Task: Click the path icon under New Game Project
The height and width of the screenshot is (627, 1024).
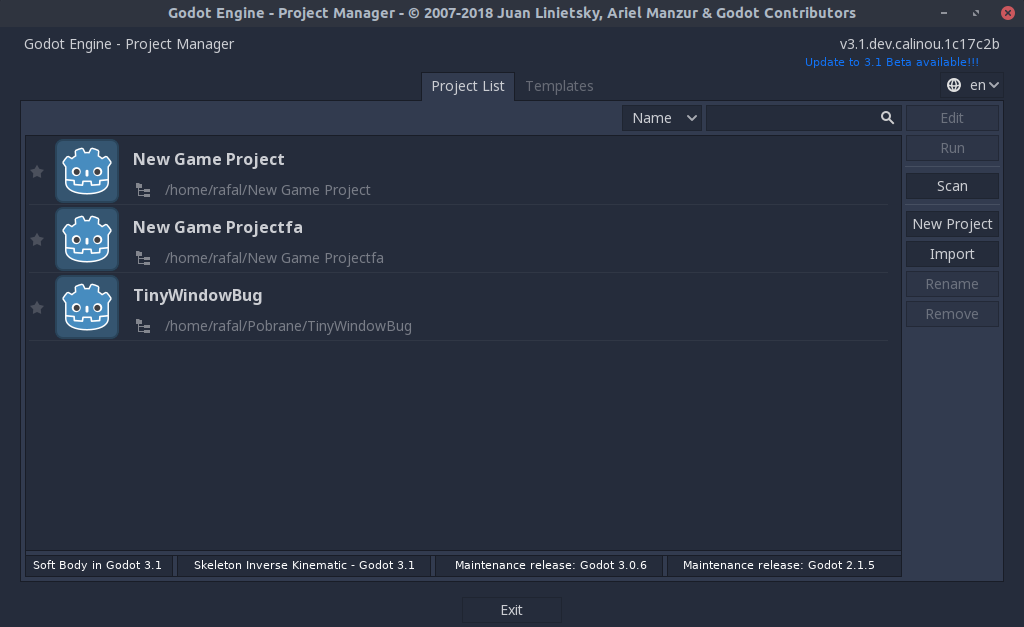Action: 143,190
